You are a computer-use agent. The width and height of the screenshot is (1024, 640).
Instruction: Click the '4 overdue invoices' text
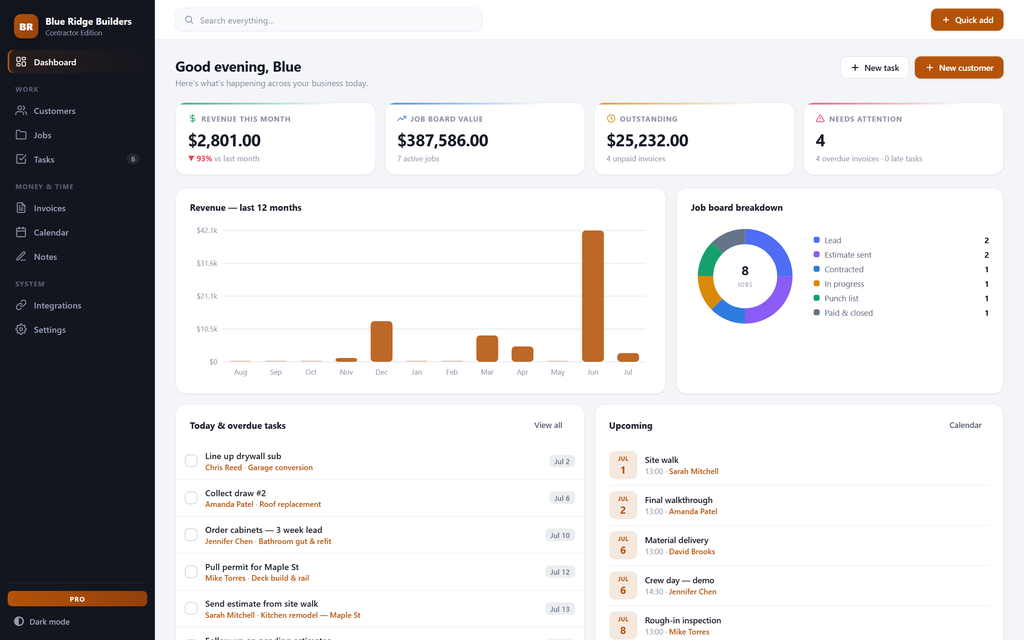846,159
